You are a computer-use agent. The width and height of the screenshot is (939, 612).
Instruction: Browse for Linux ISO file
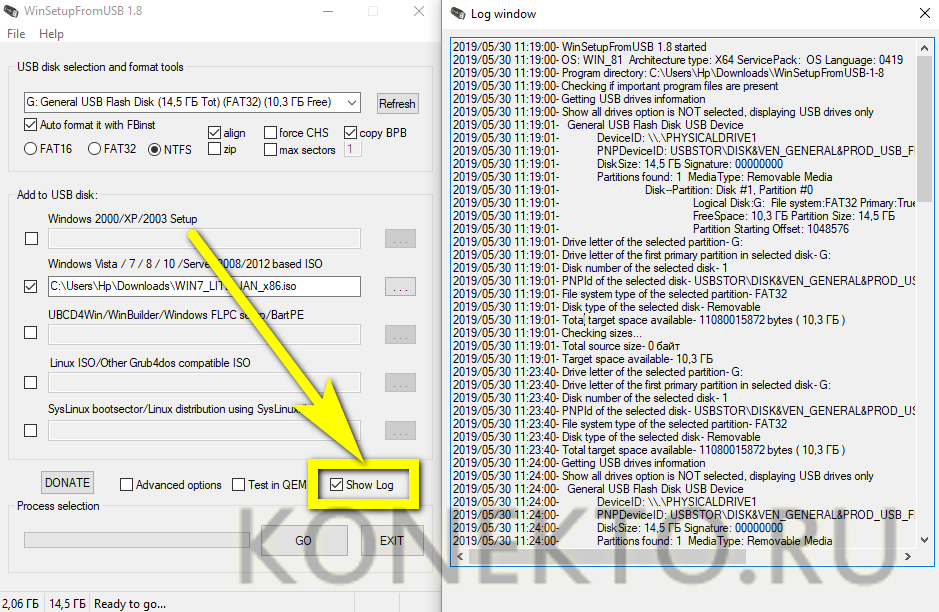(400, 382)
